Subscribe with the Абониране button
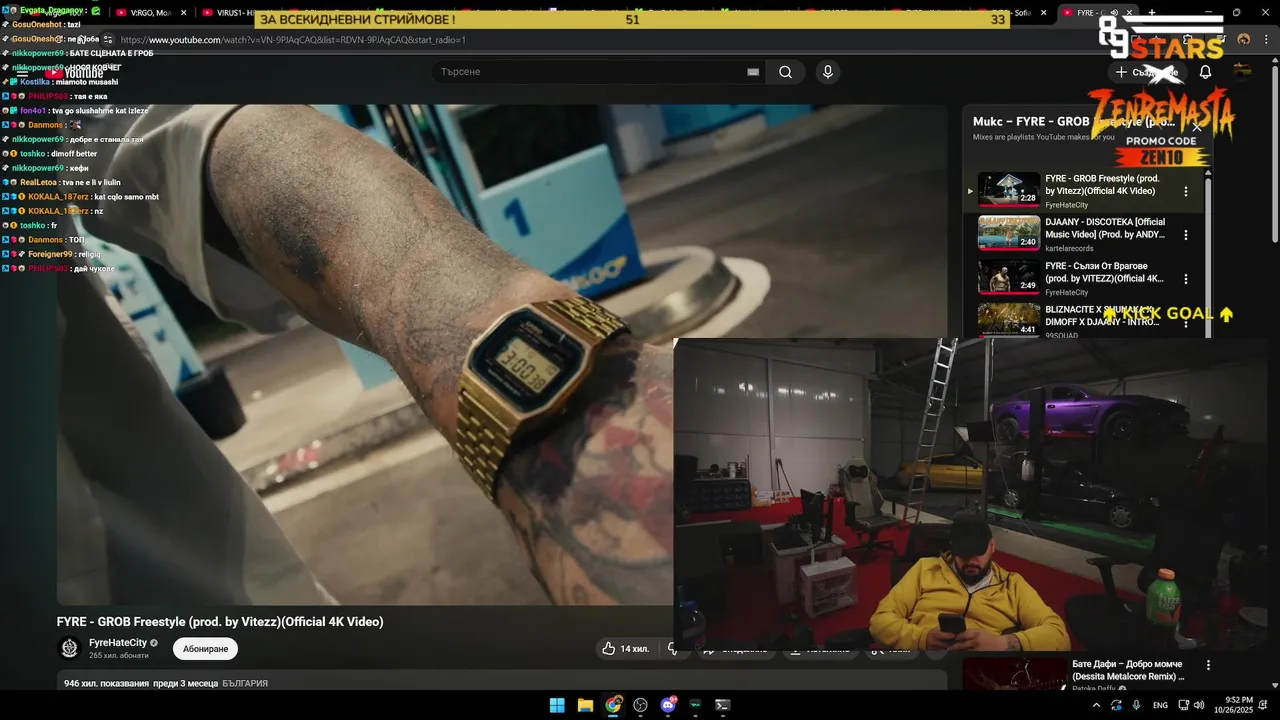Image resolution: width=1280 pixels, height=720 pixels. pyautogui.click(x=205, y=649)
